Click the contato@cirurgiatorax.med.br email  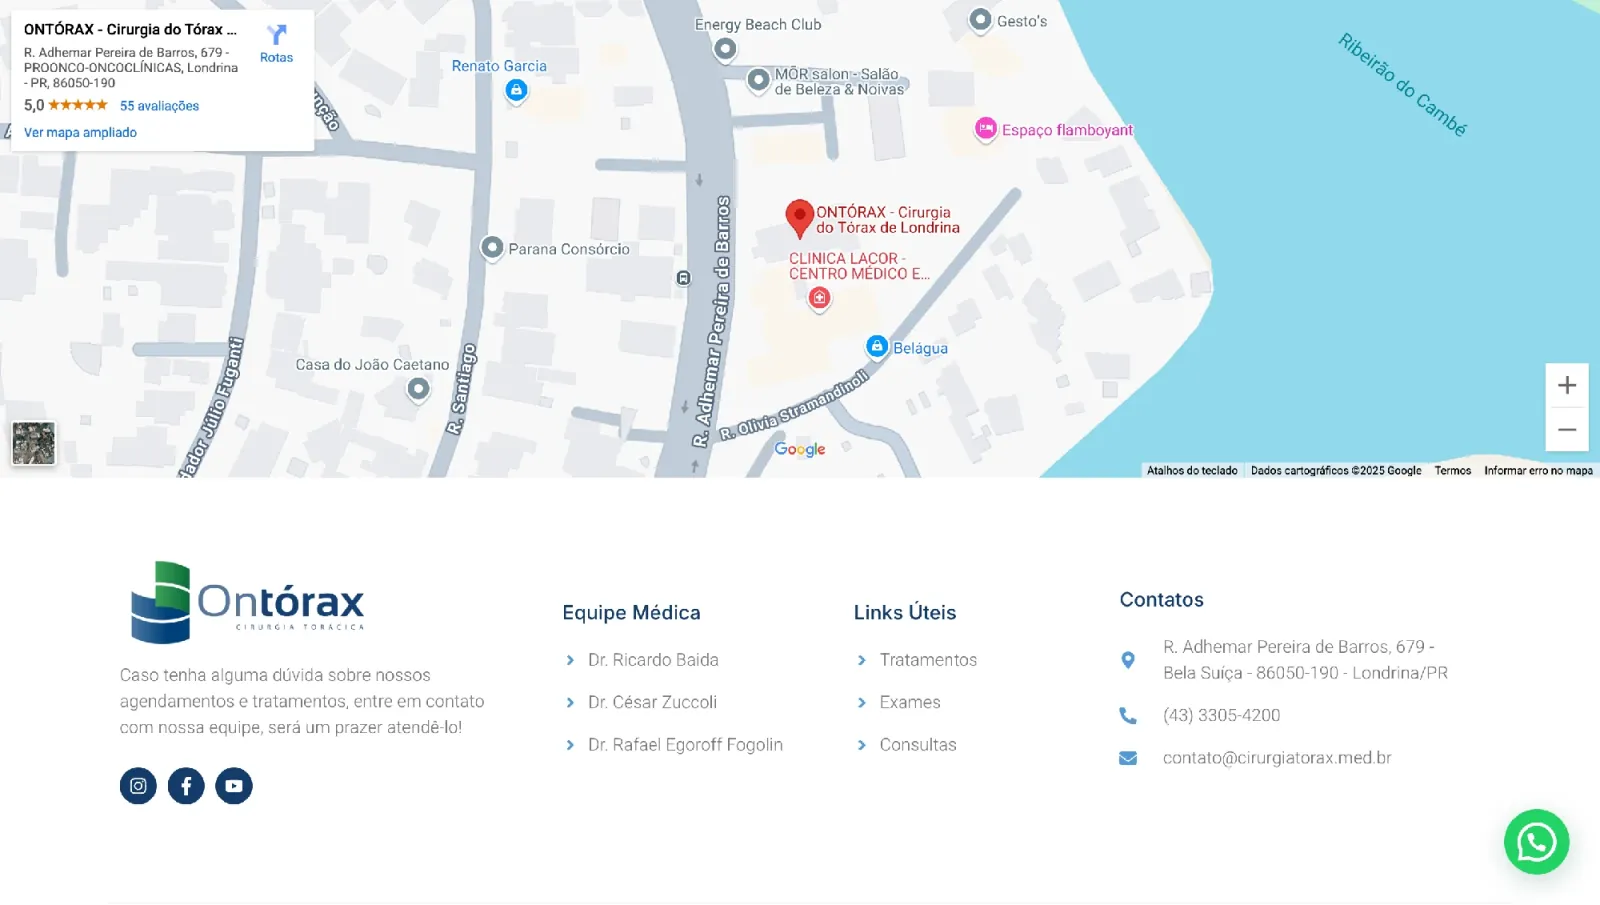[x=1277, y=758]
